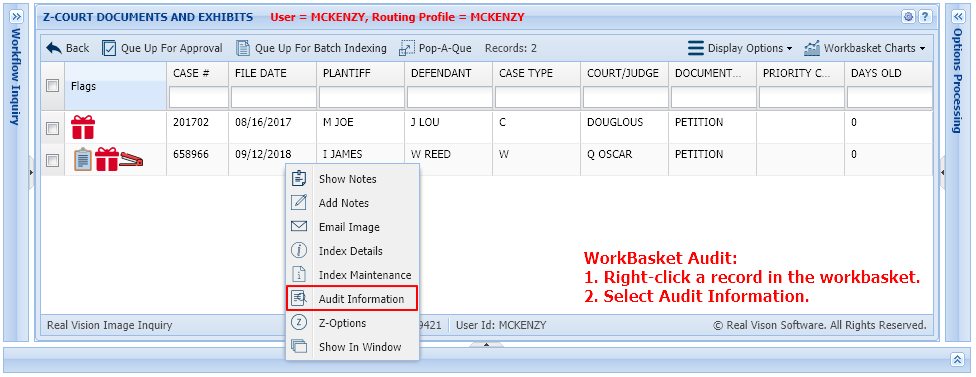Click Que Up For Batch Indexing button
976x377 pixels.
click(x=311, y=48)
